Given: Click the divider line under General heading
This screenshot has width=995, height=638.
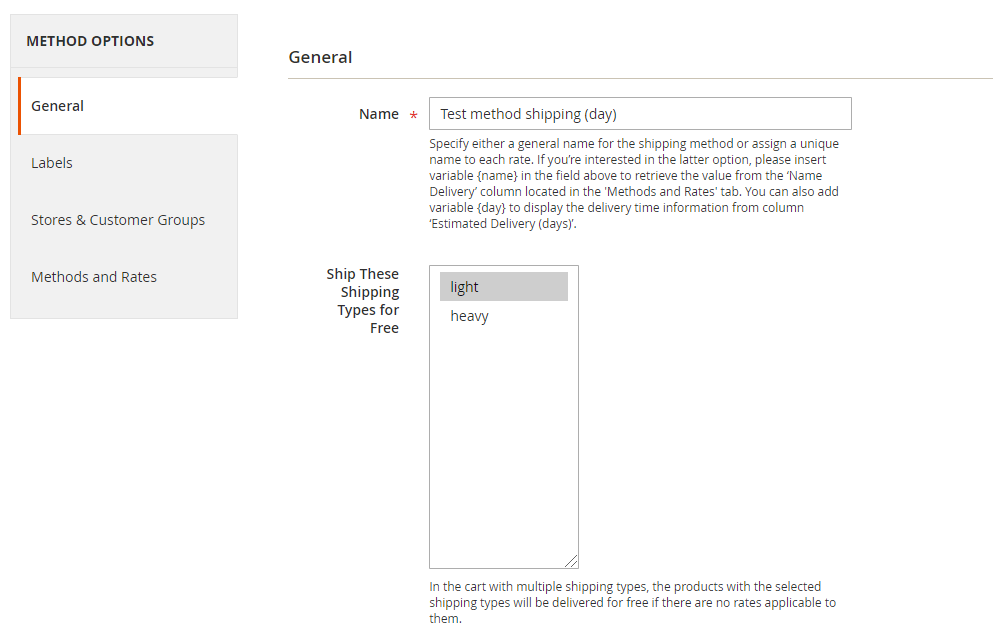Looking at the screenshot, I should coord(640,79).
